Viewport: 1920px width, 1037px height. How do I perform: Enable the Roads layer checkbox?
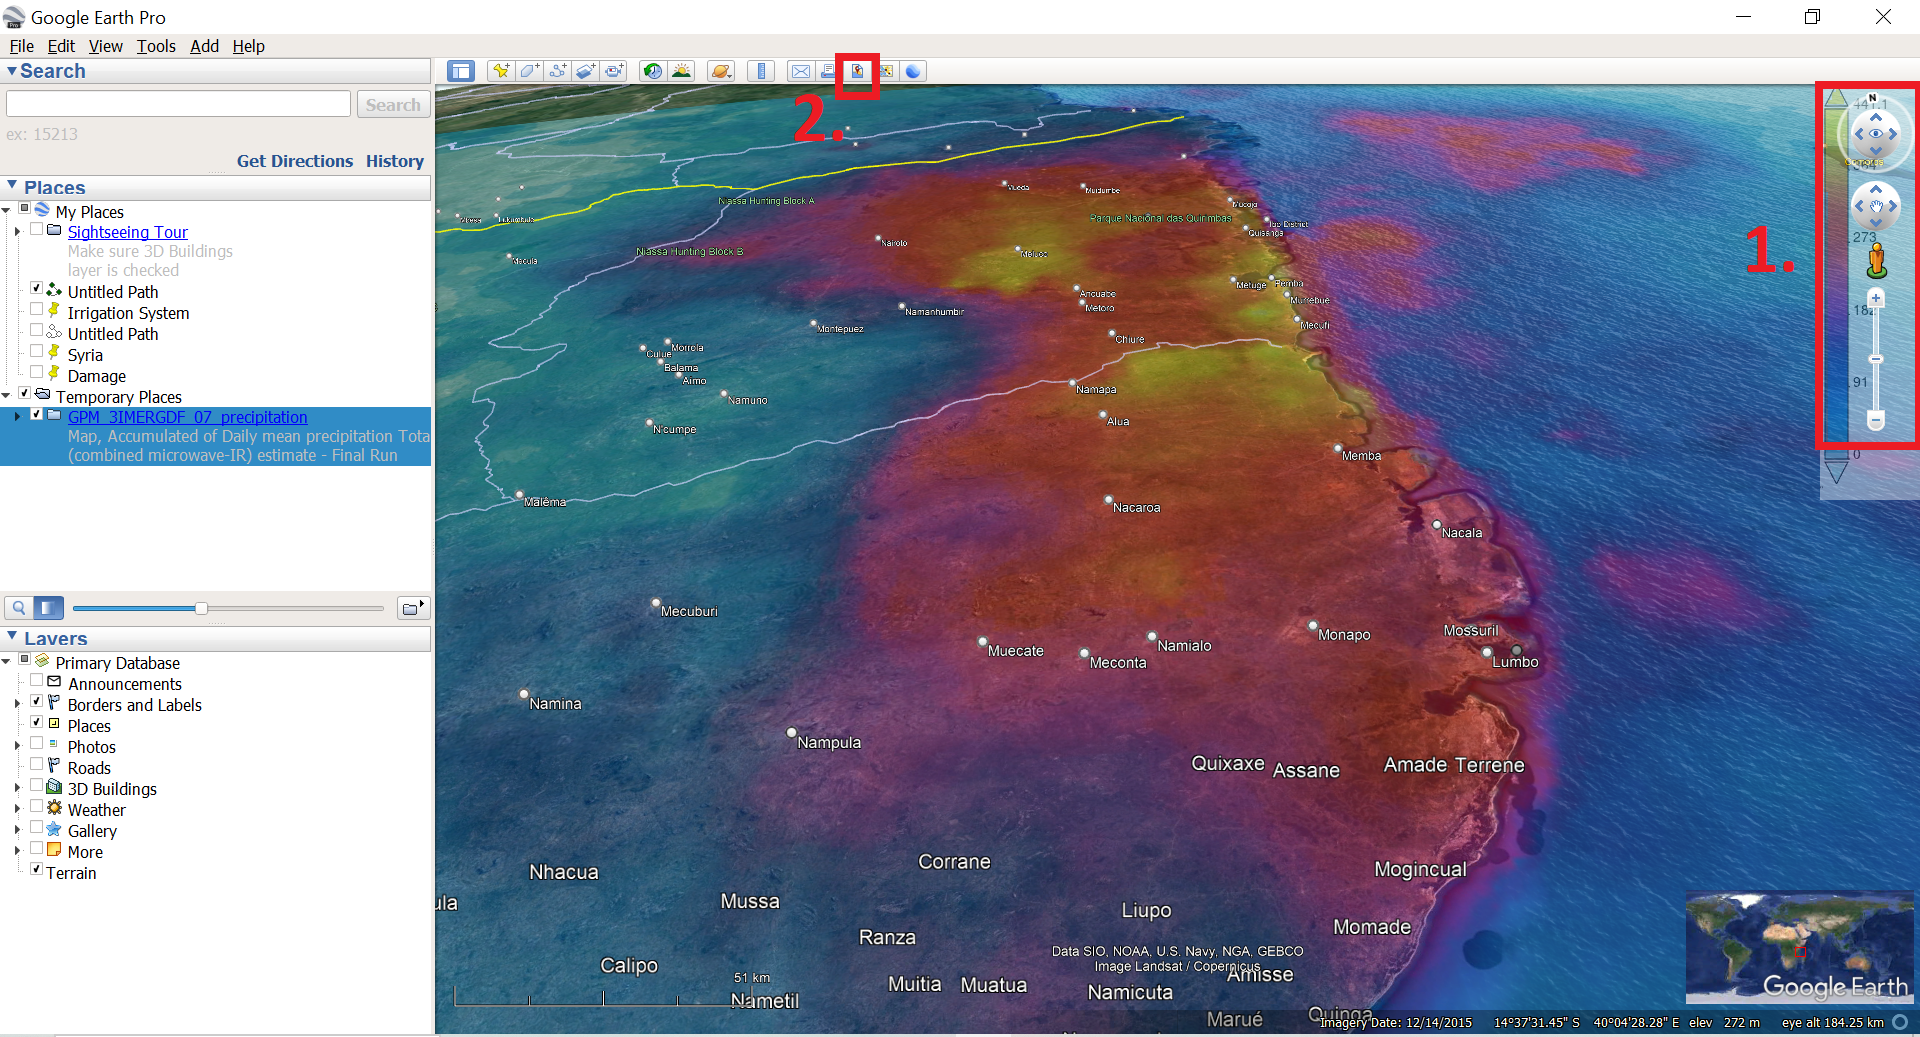tap(37, 764)
